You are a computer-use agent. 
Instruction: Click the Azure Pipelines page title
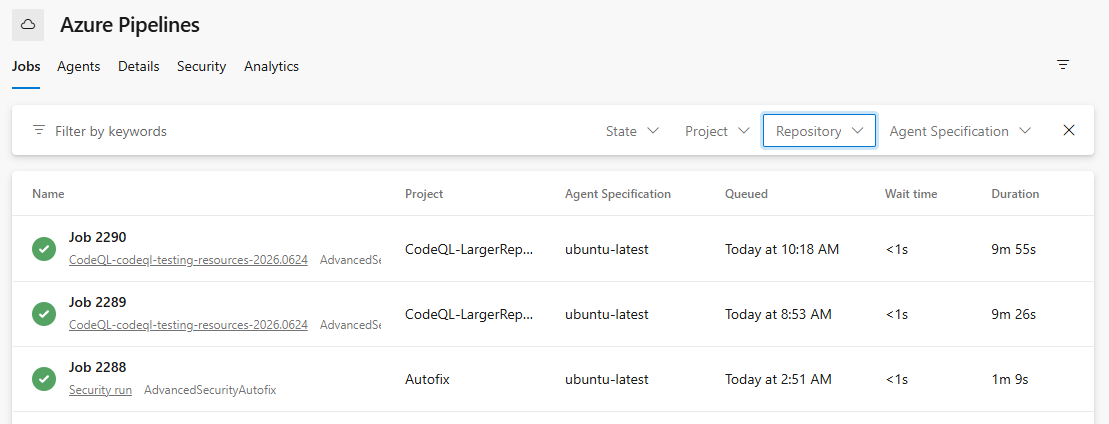[129, 25]
